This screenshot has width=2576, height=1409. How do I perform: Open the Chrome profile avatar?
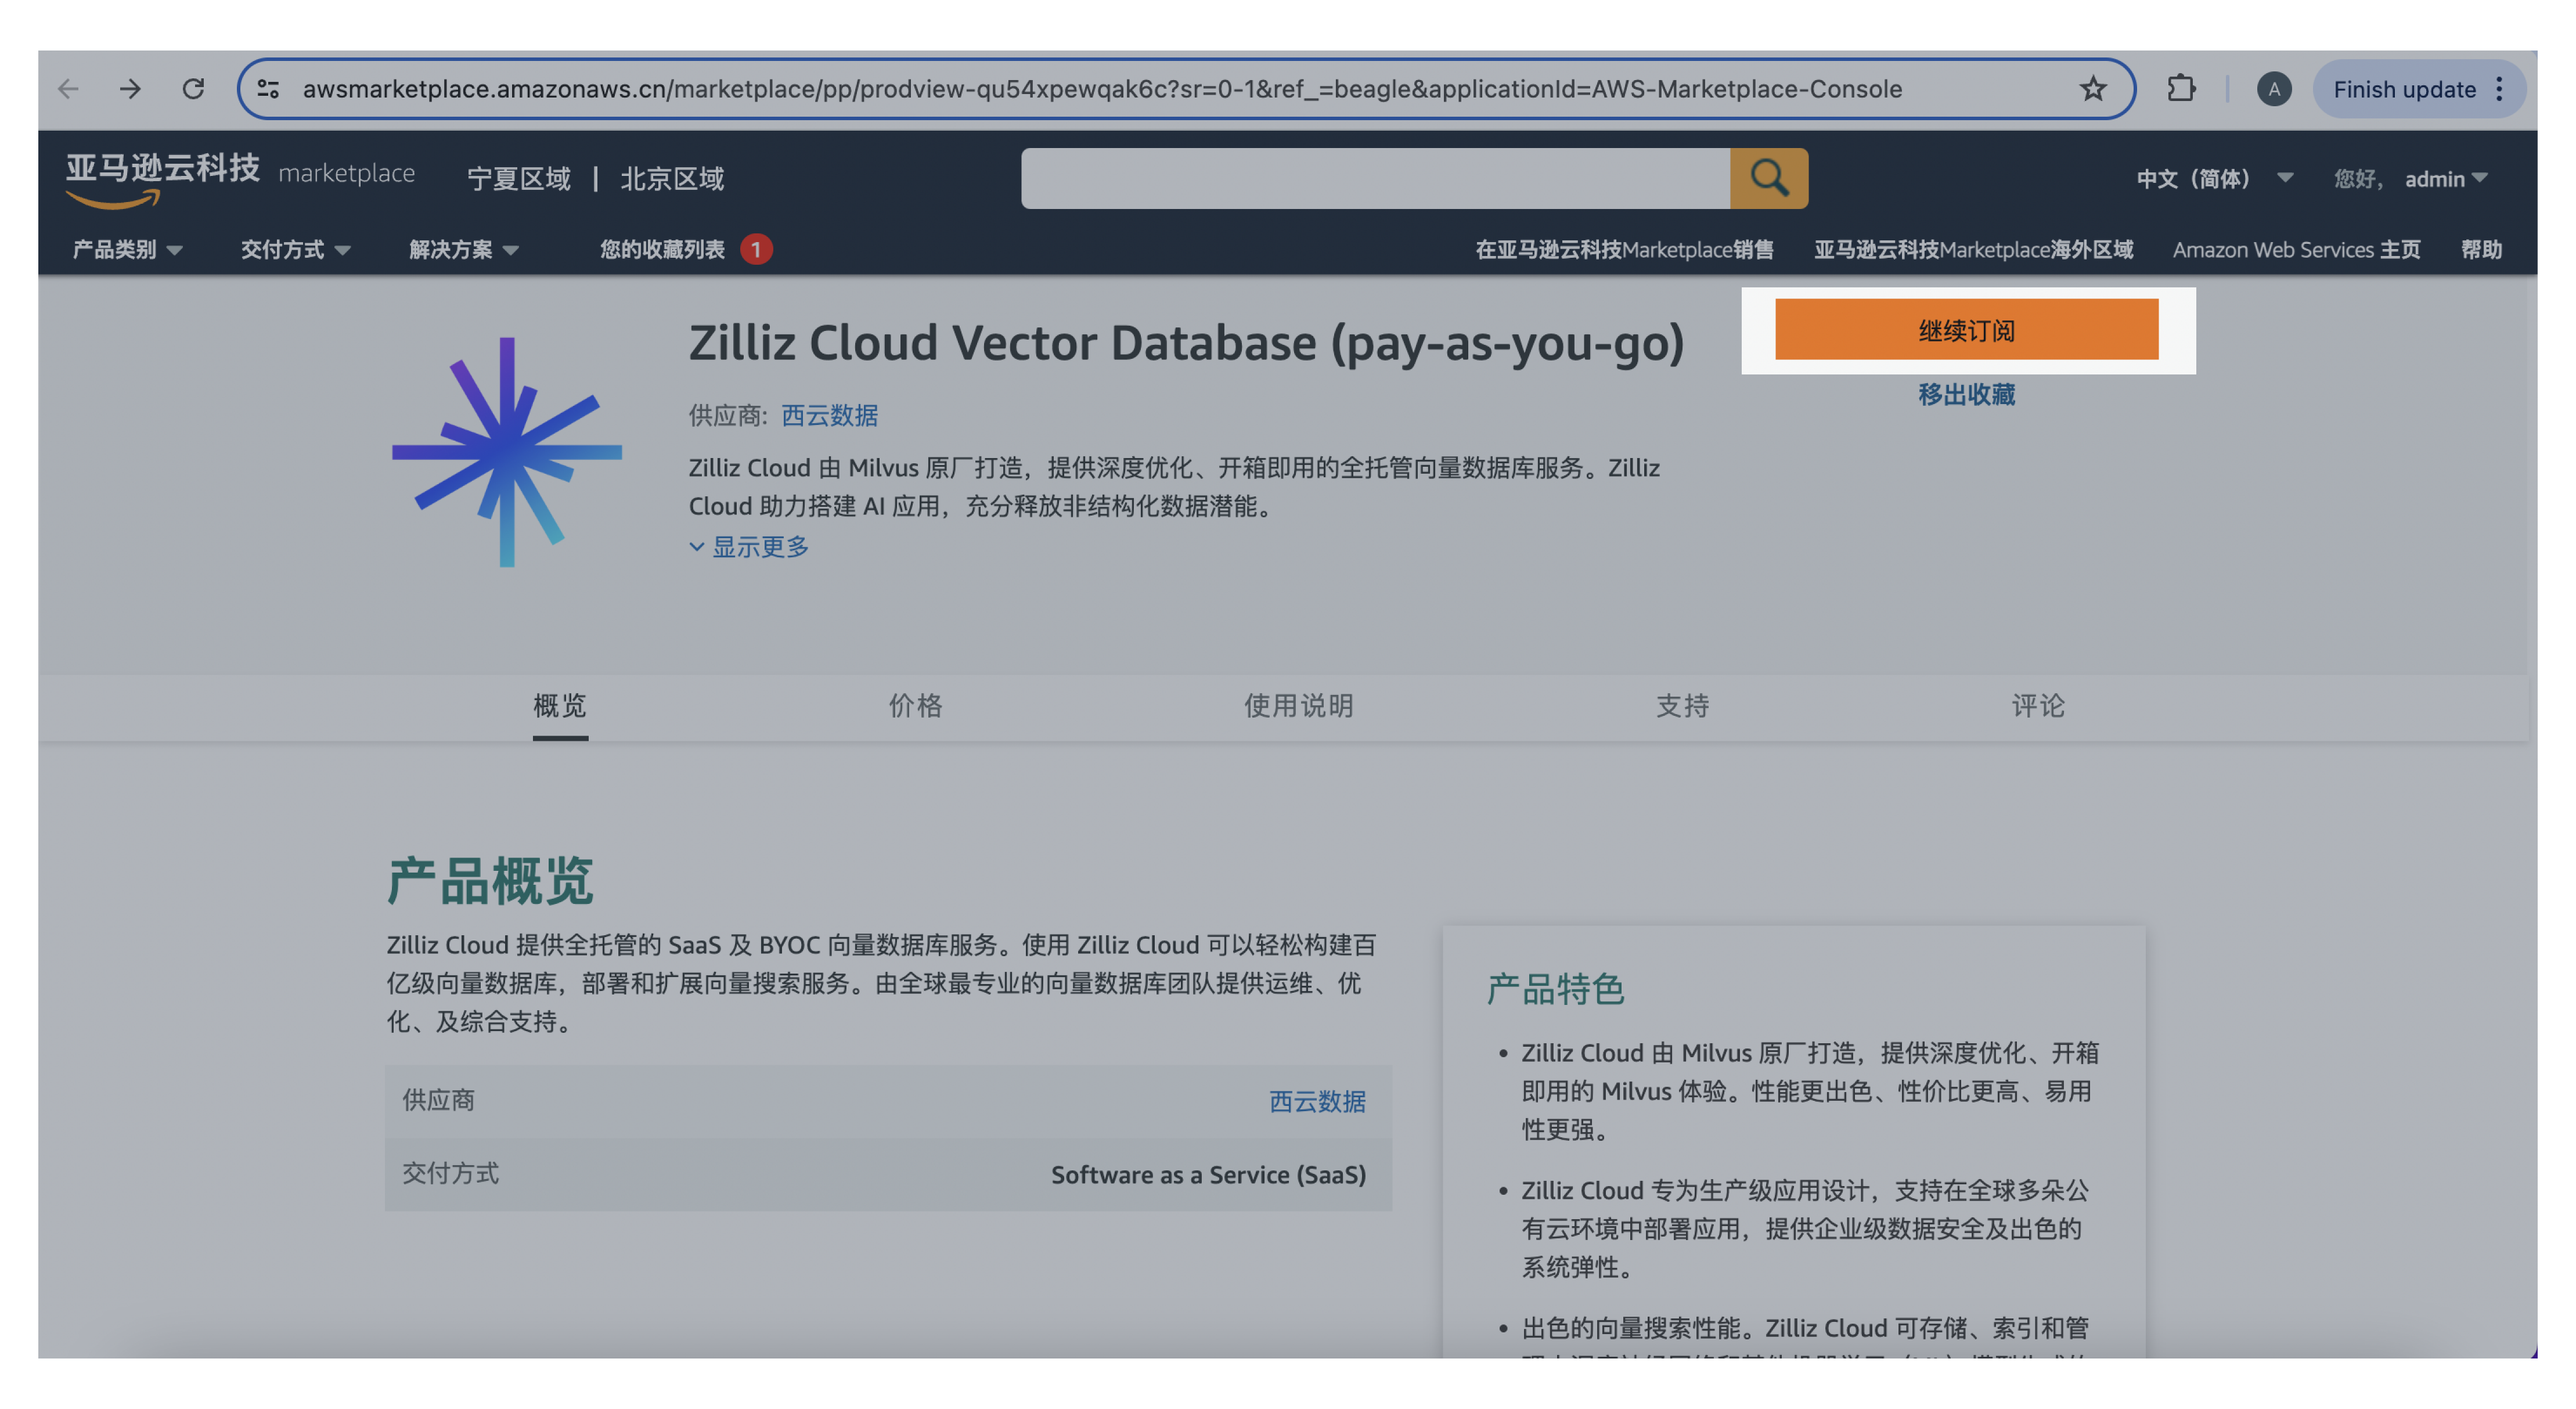tap(2273, 89)
